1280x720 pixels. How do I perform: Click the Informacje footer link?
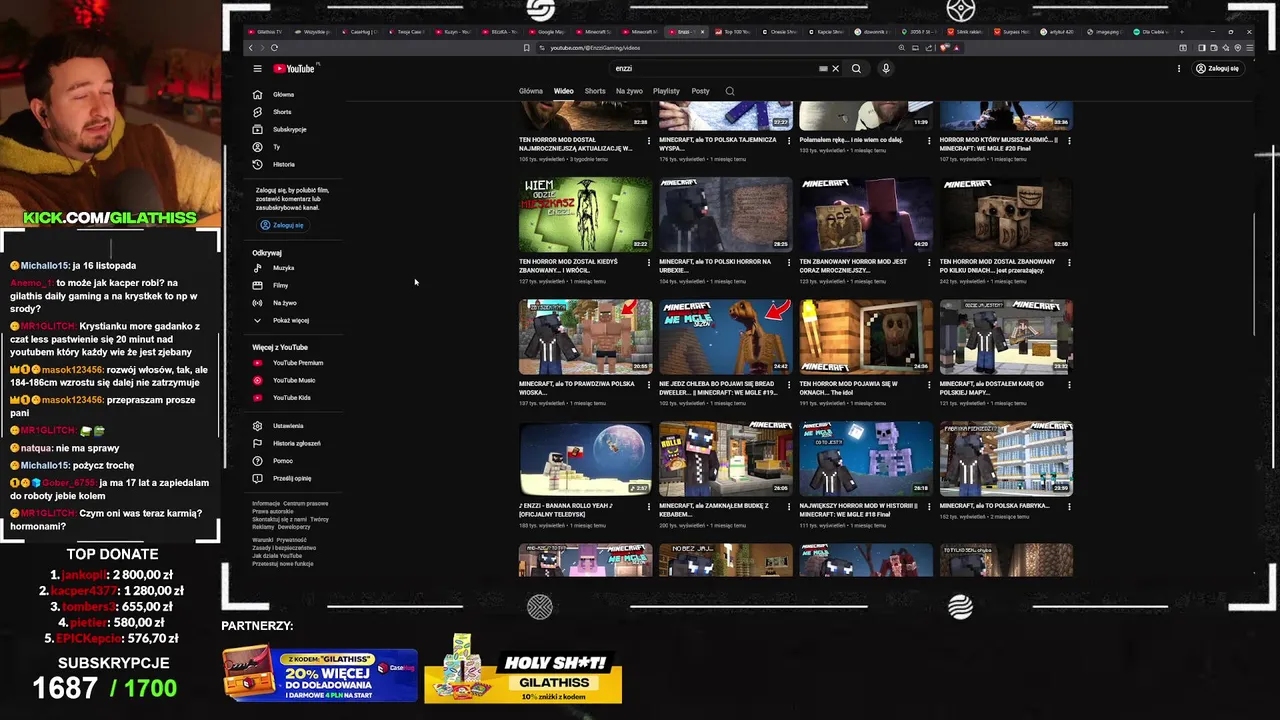click(266, 504)
